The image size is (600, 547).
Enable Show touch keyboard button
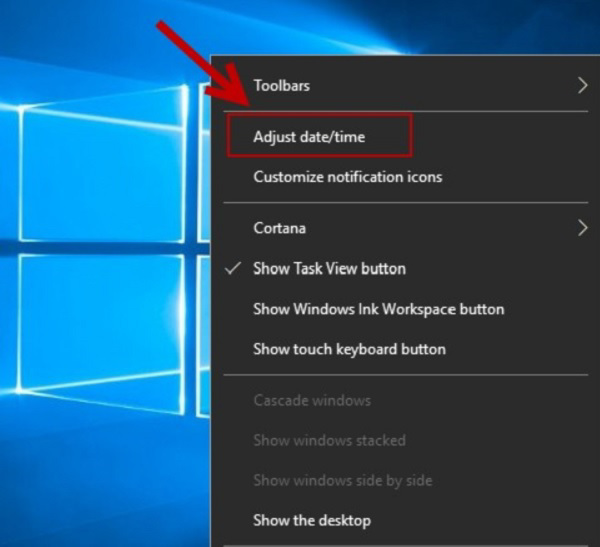349,349
